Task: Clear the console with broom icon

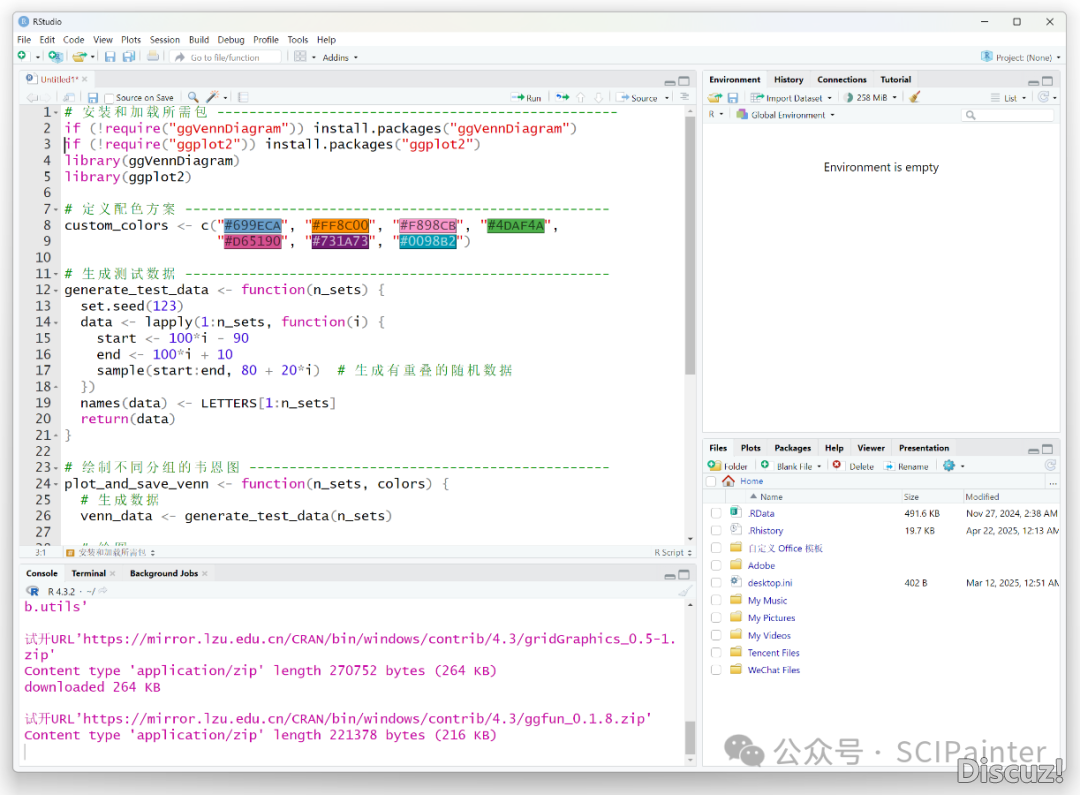Action: tap(685, 591)
